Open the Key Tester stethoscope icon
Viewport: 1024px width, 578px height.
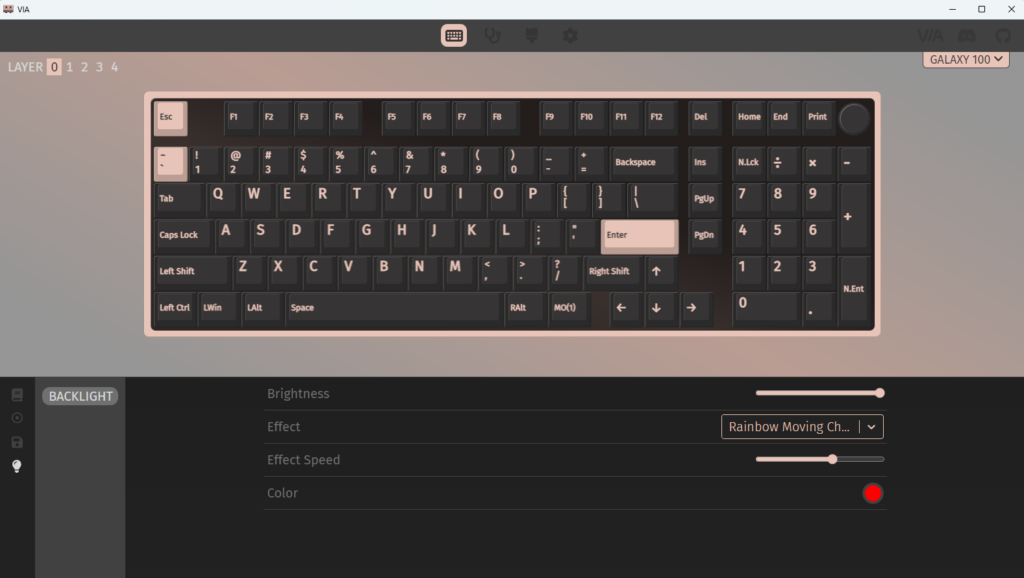point(492,36)
